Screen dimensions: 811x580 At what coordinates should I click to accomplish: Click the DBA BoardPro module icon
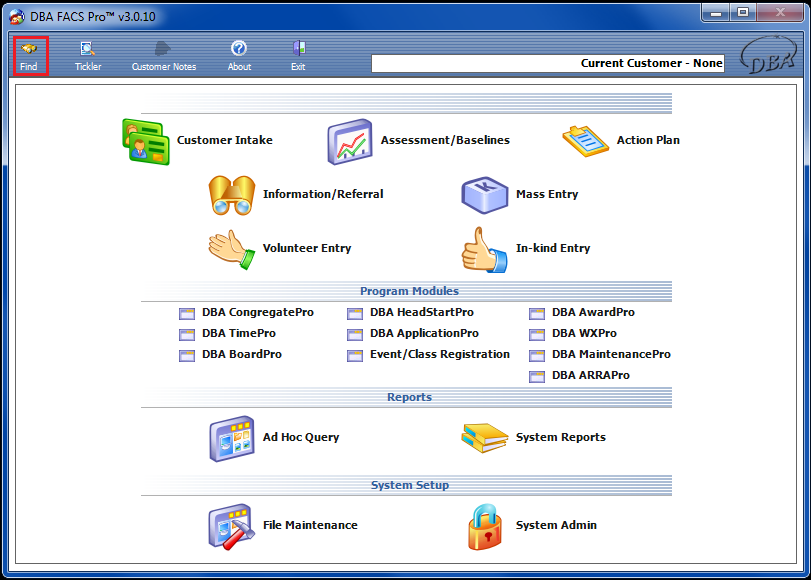187,355
